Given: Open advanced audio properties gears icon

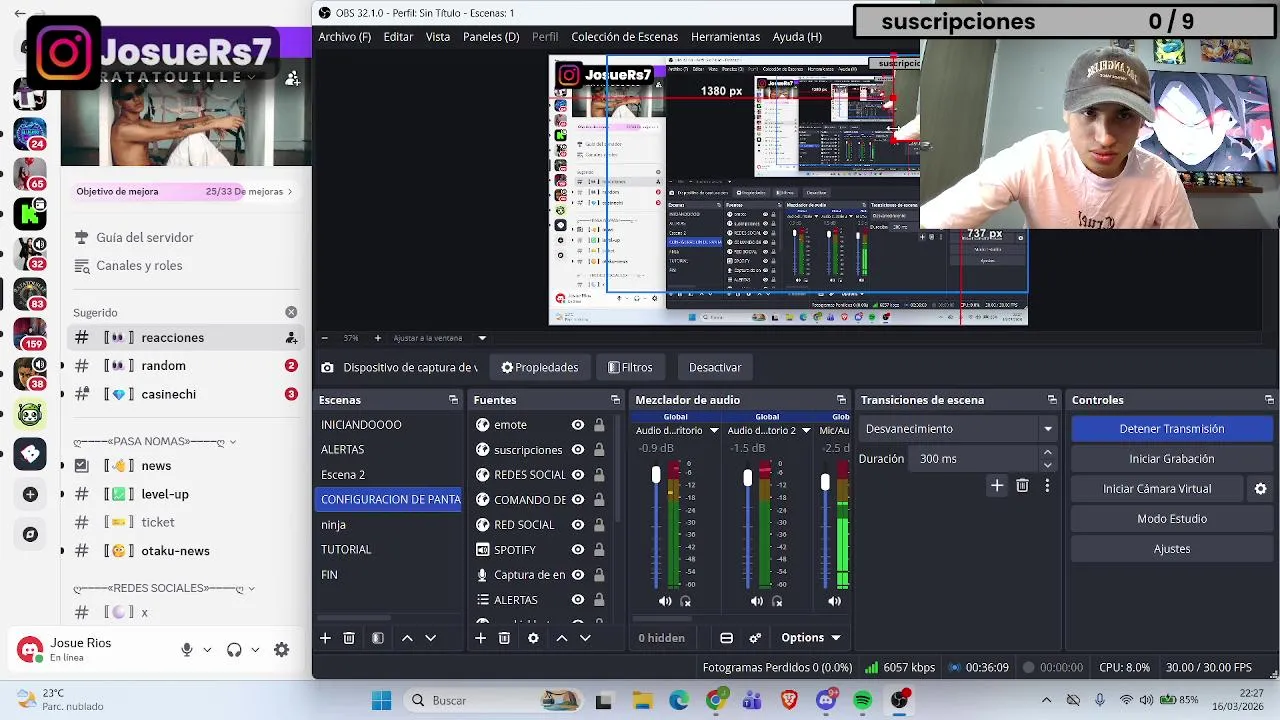Looking at the screenshot, I should [x=755, y=638].
